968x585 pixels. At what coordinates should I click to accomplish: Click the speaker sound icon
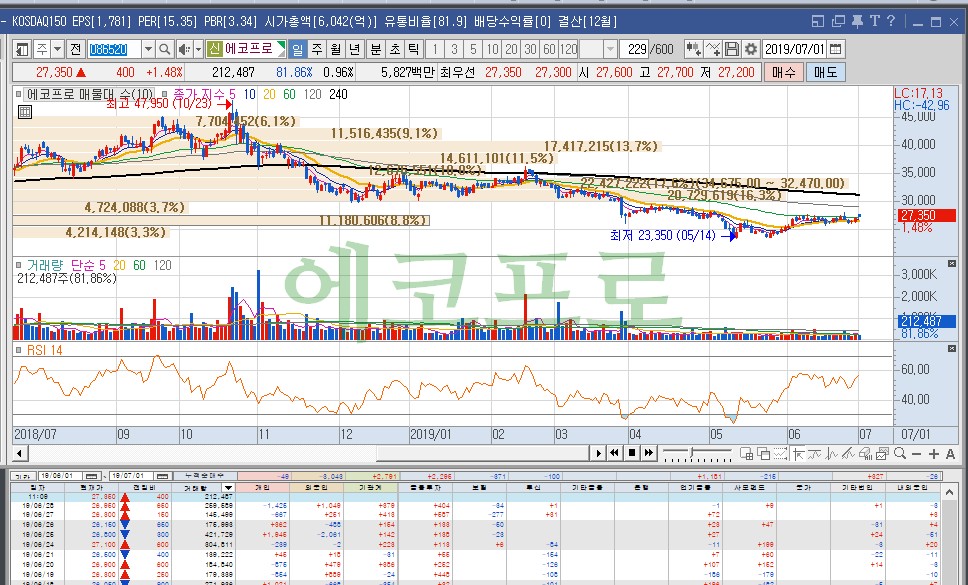point(184,49)
